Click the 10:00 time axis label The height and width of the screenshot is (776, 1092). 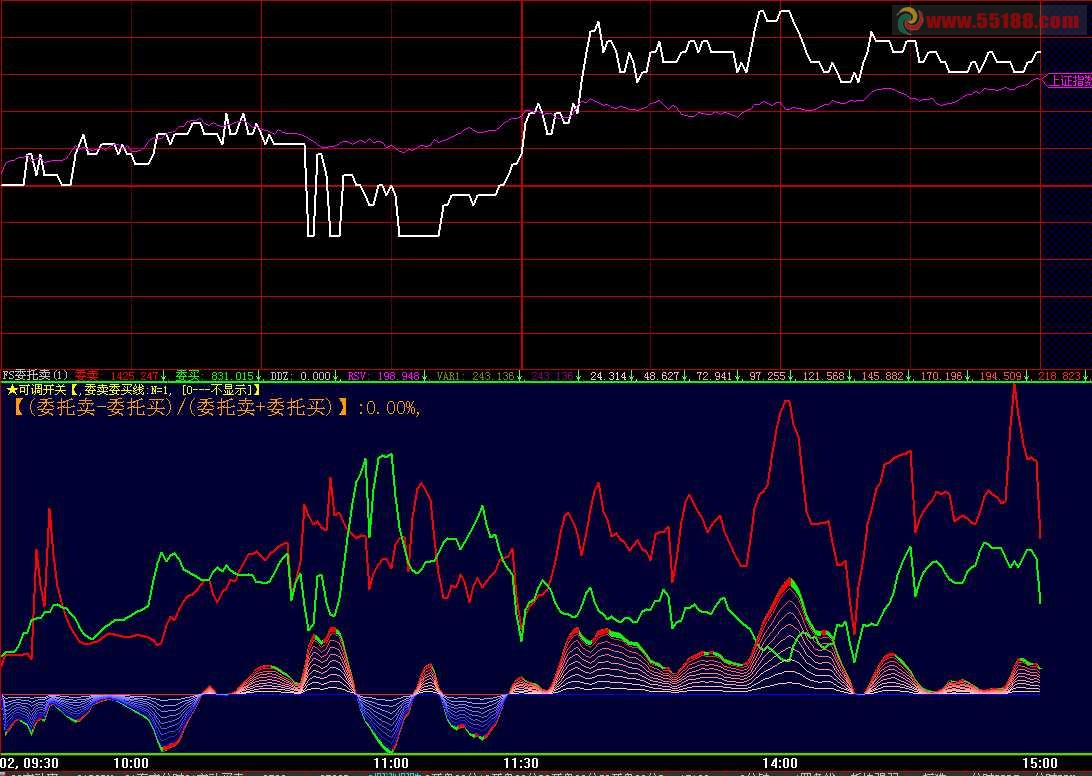pos(130,763)
